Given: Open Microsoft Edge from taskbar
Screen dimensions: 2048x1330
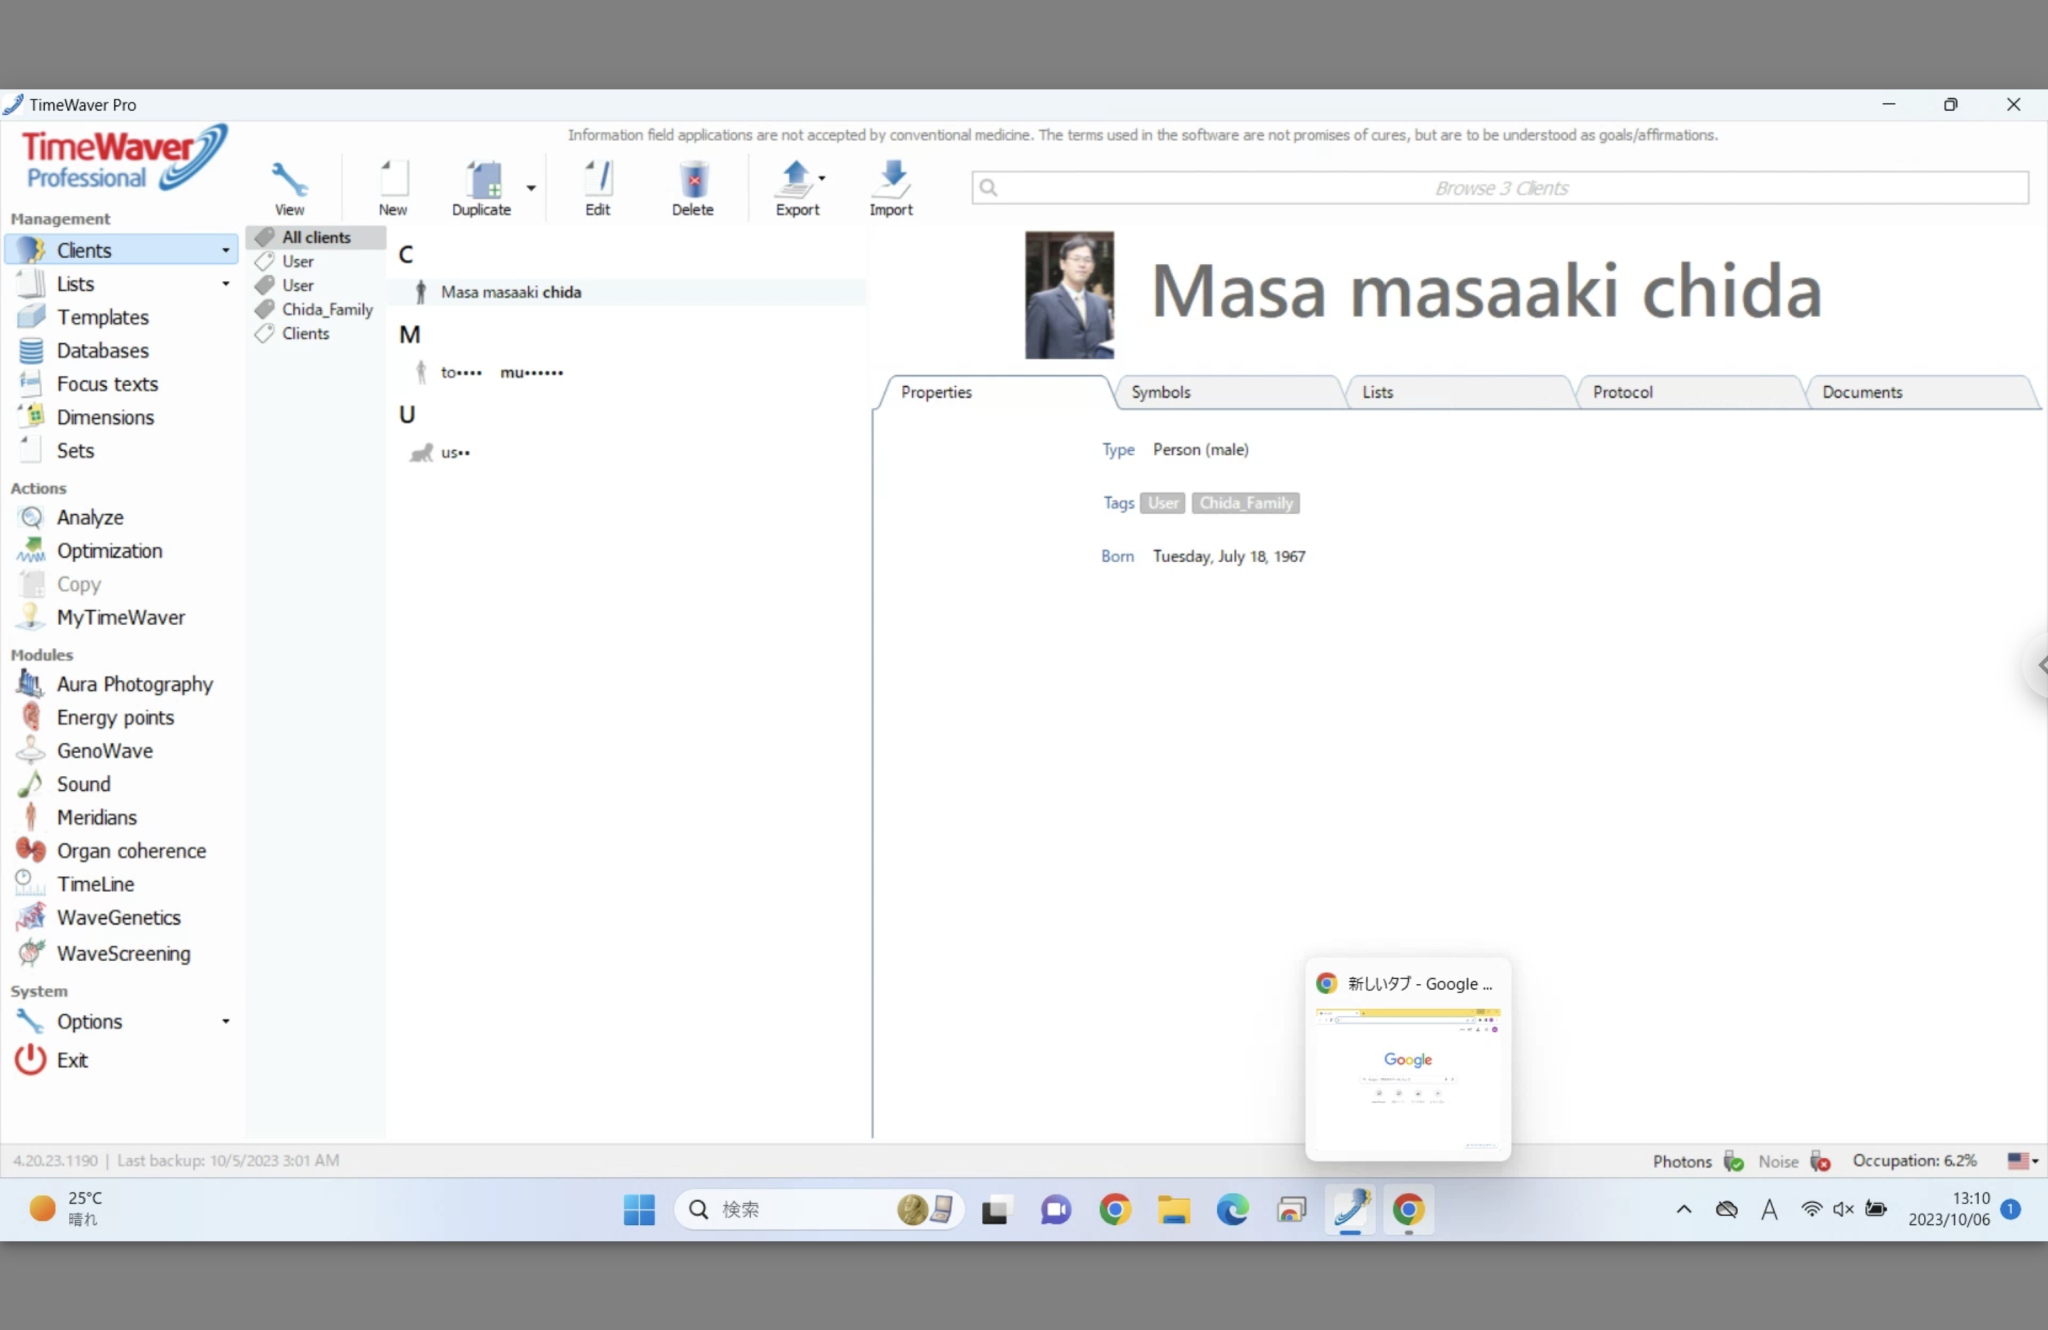Looking at the screenshot, I should point(1232,1209).
